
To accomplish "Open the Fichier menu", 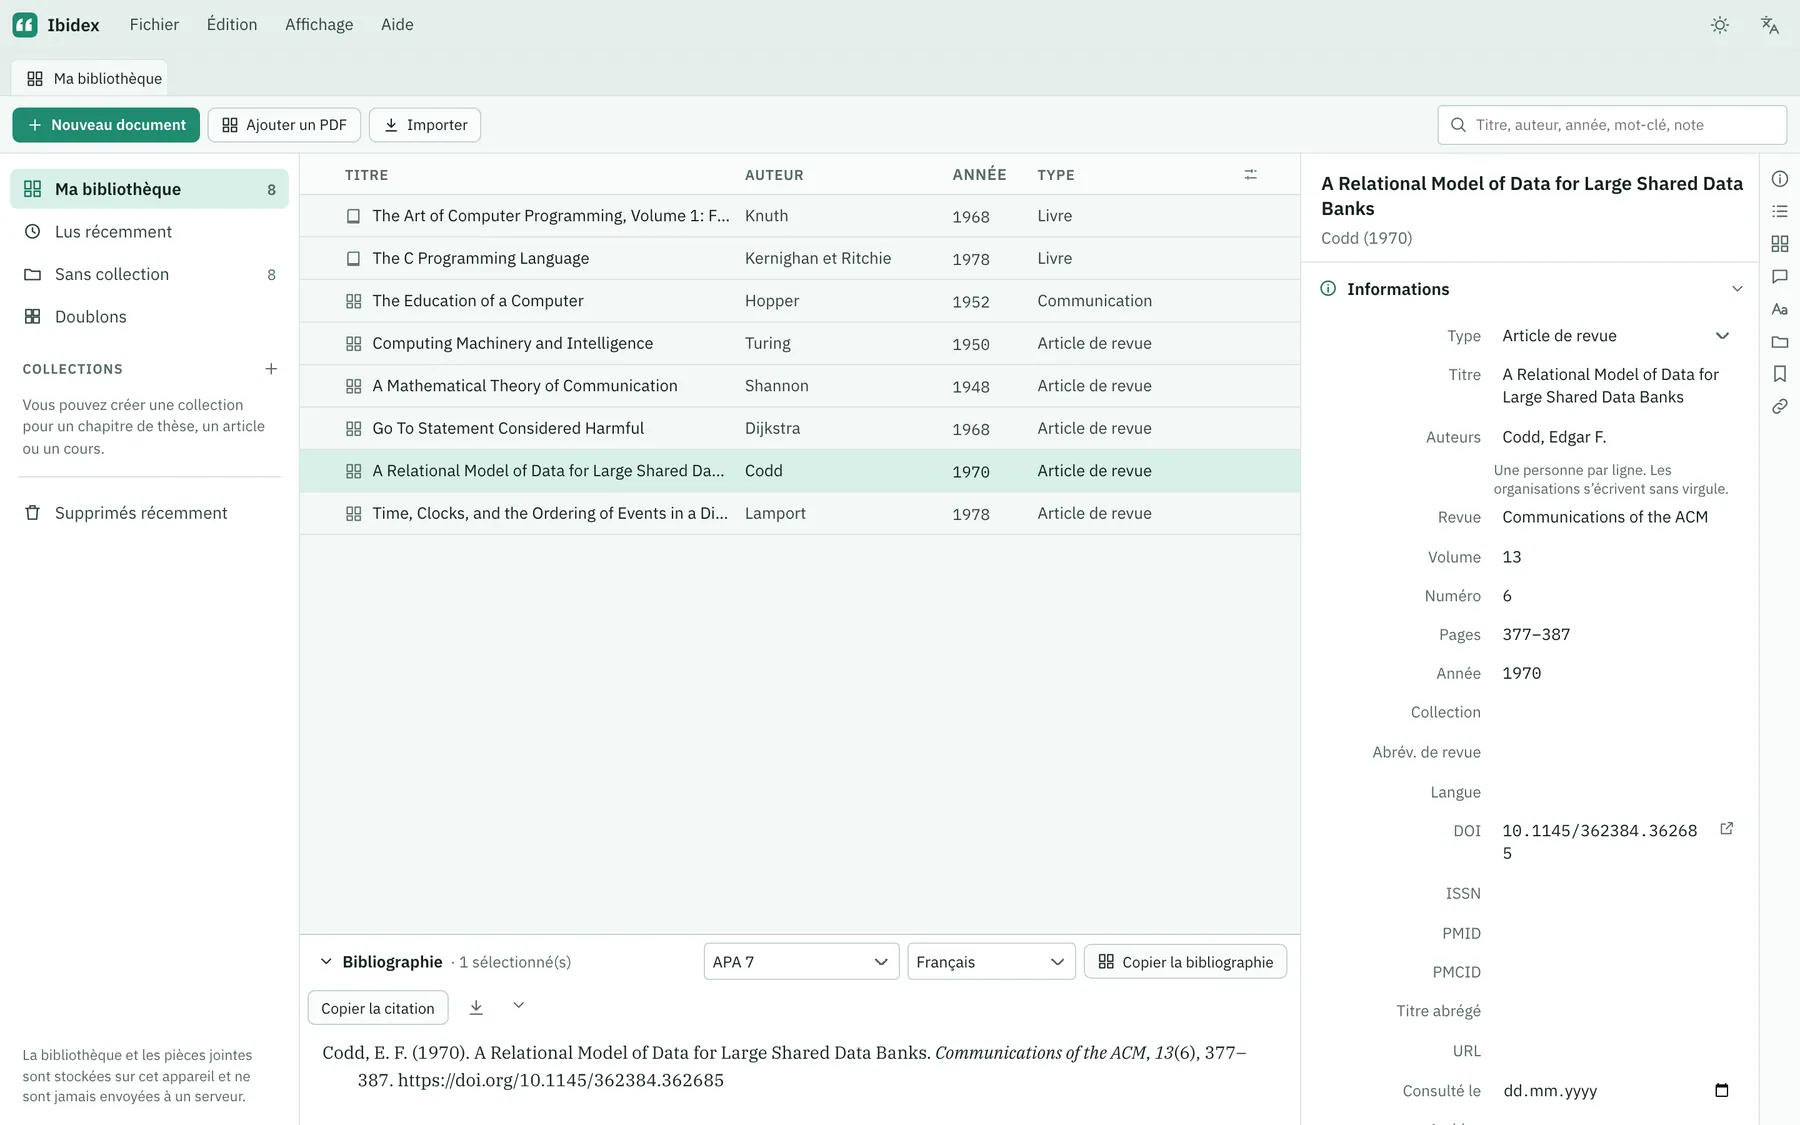I will (x=154, y=25).
